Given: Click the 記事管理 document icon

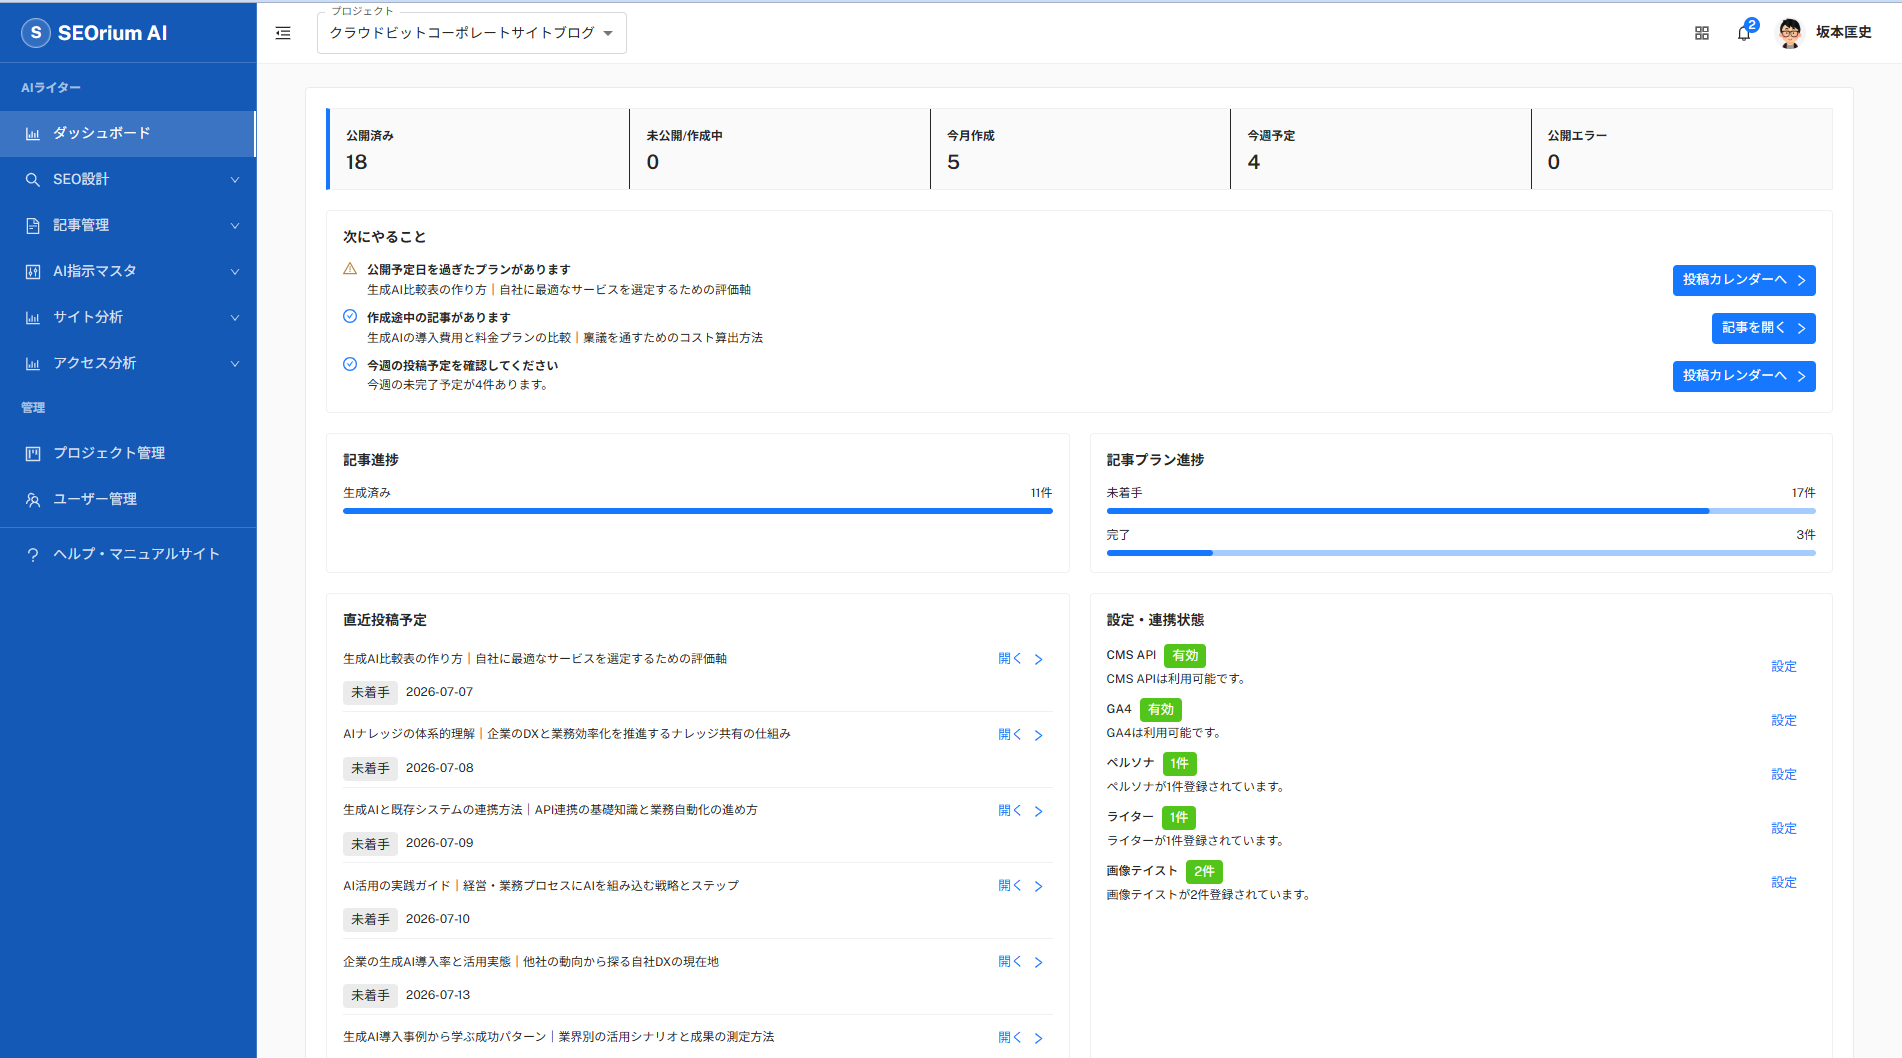Looking at the screenshot, I should point(33,225).
